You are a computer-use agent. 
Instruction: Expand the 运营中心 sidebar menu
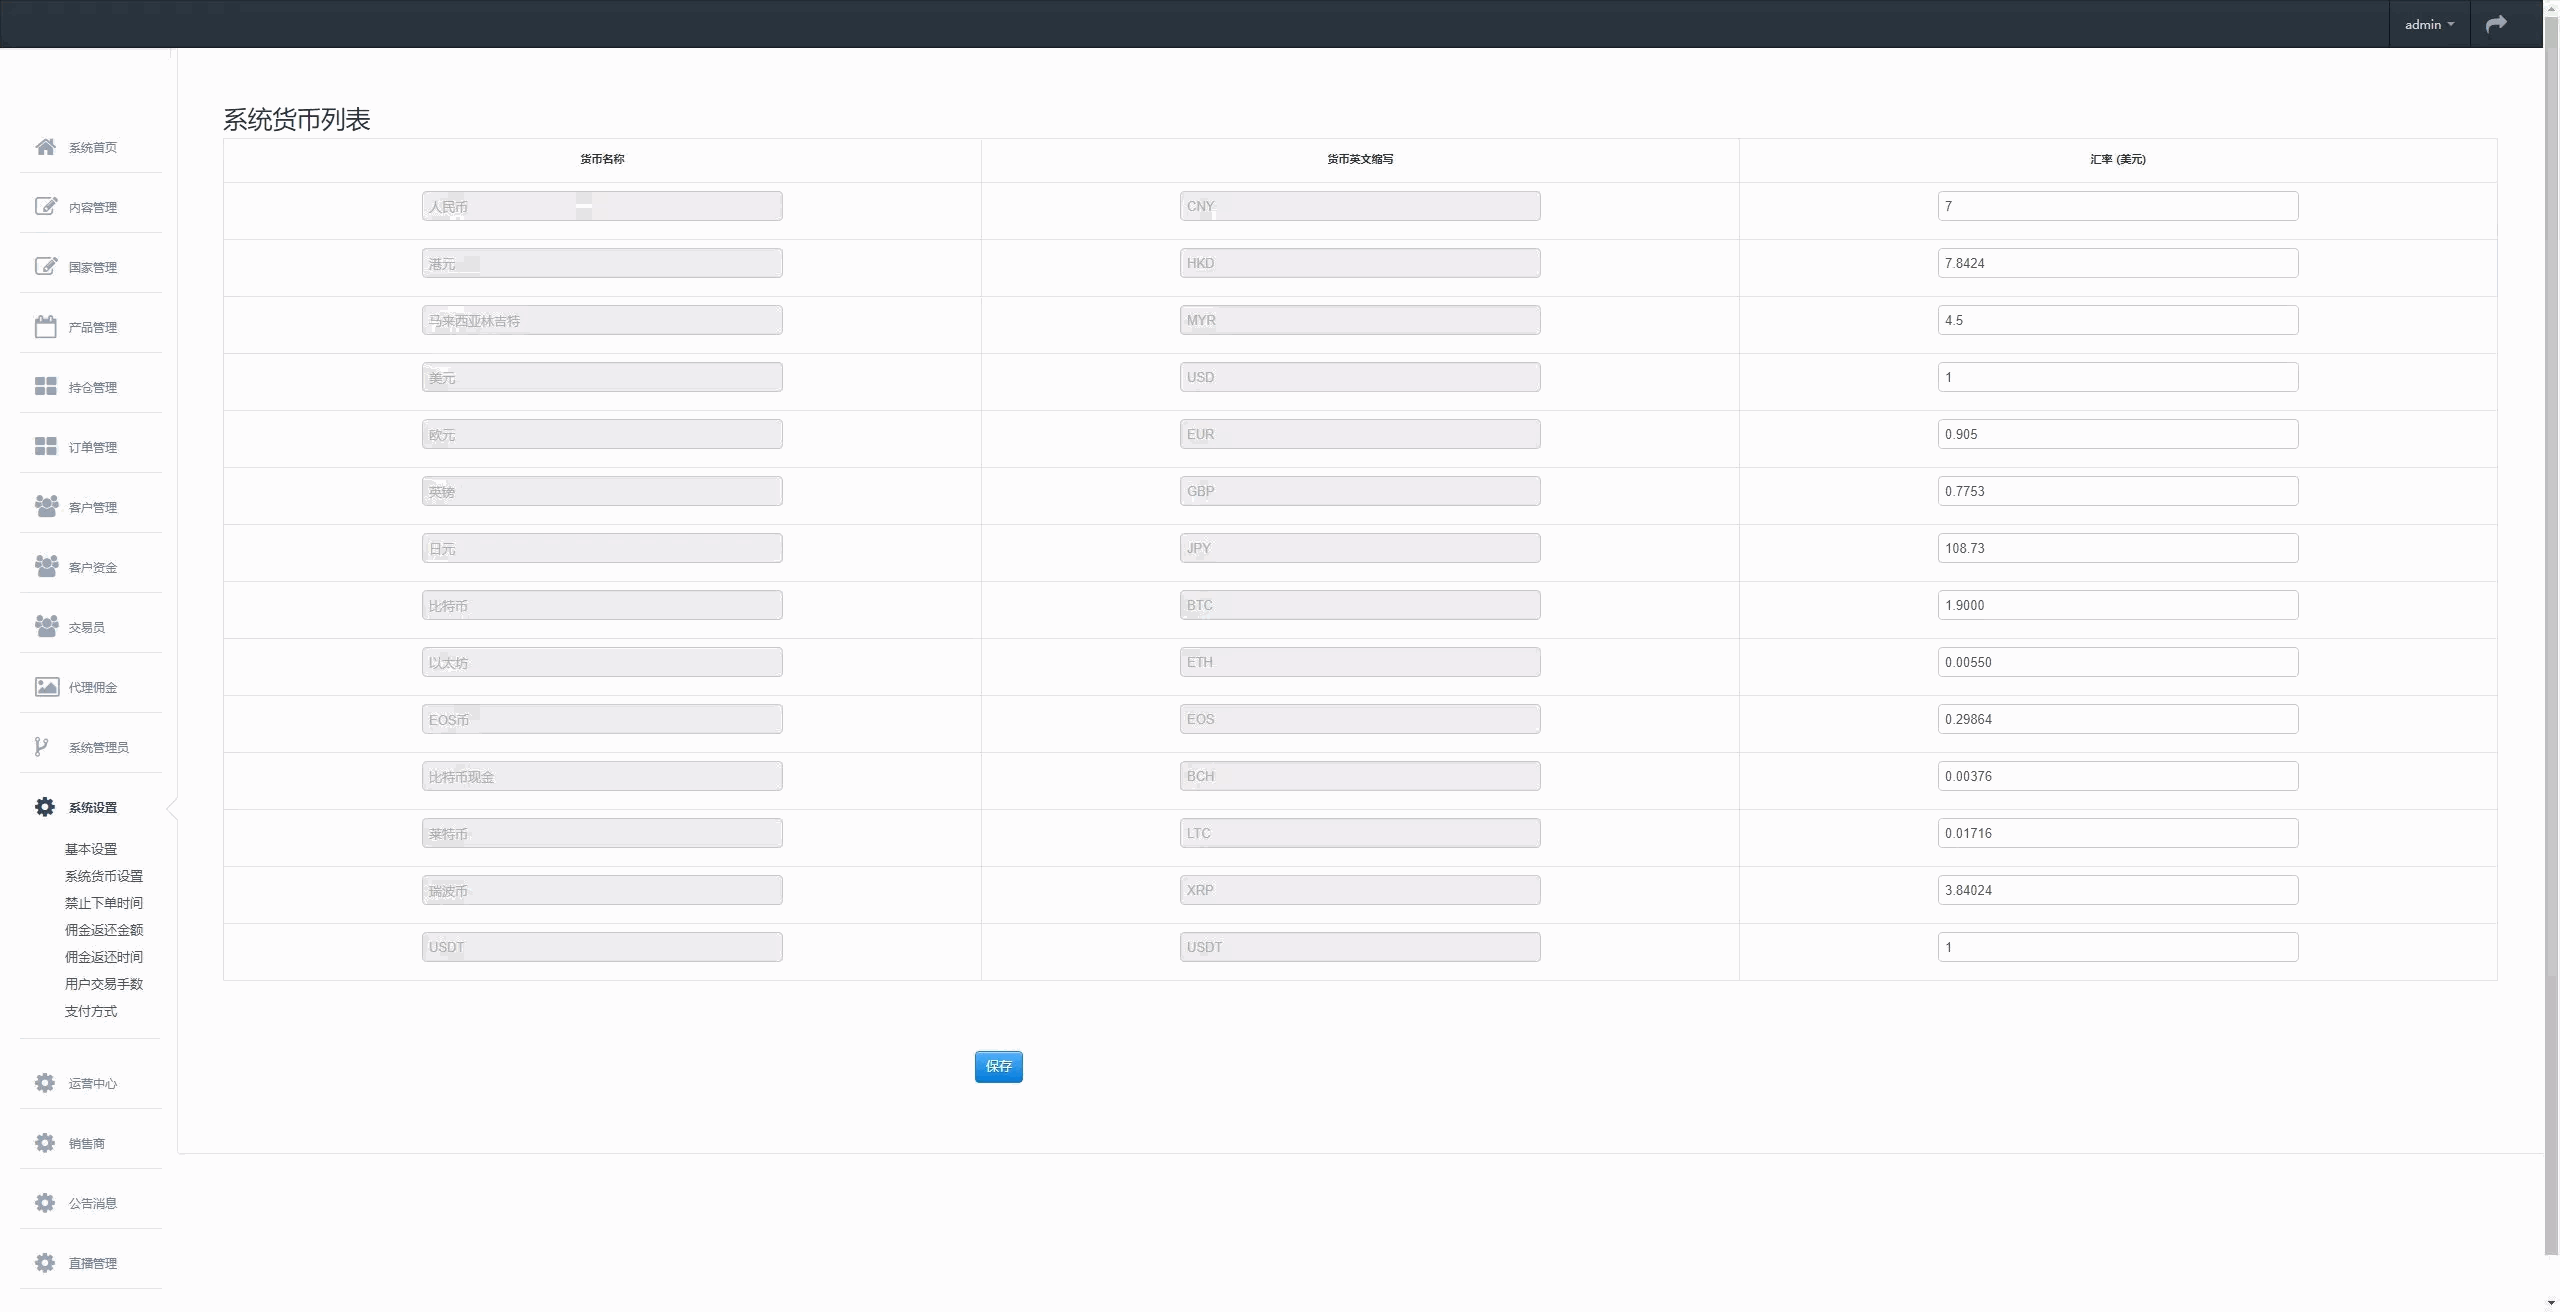coord(92,1083)
